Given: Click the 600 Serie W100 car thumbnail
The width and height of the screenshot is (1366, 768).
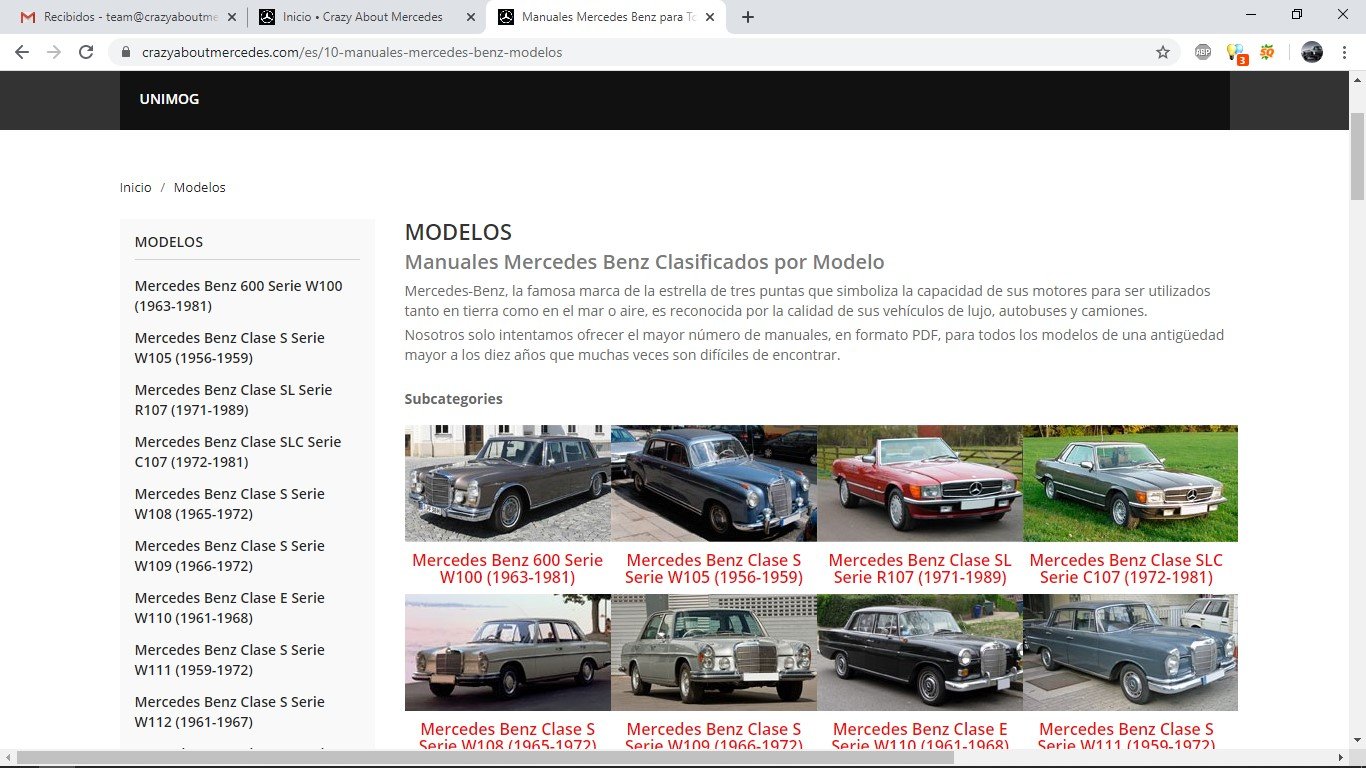Looking at the screenshot, I should [x=508, y=483].
